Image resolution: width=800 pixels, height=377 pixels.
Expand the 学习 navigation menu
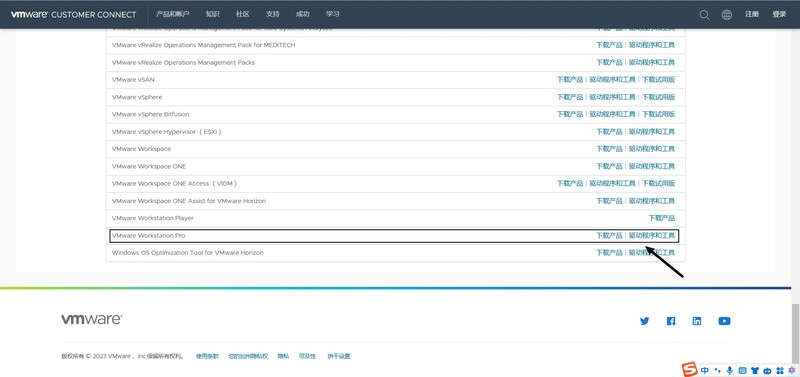tap(333, 14)
